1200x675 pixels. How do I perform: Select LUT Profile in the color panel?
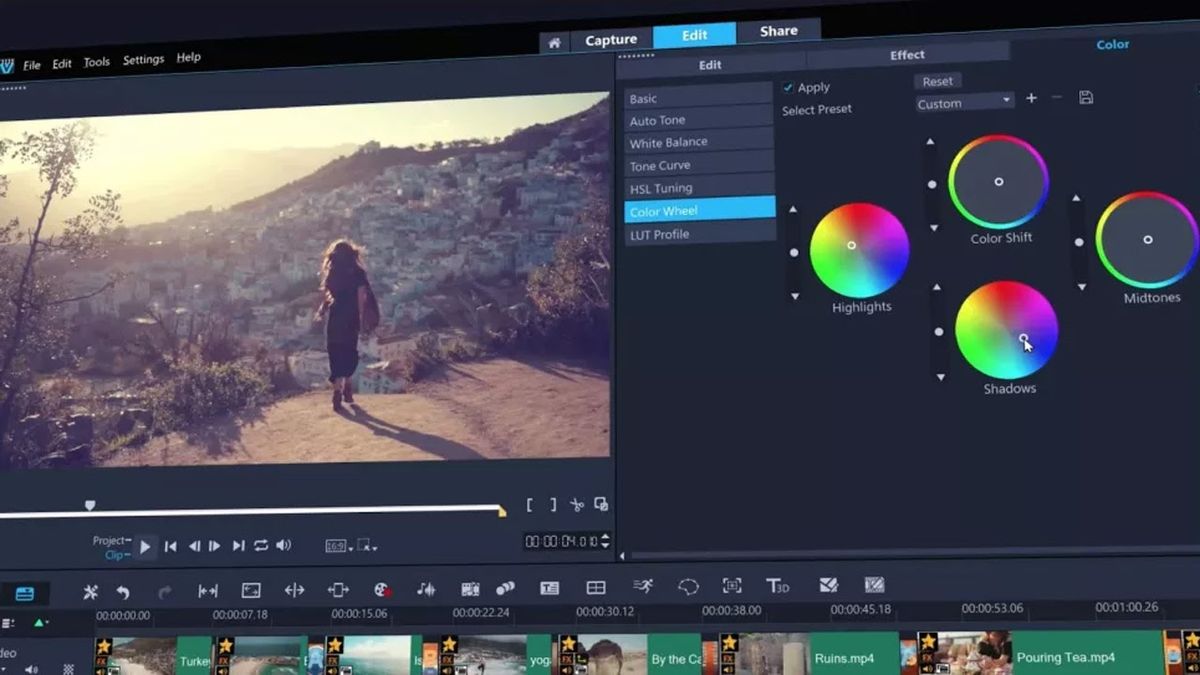click(x=661, y=233)
